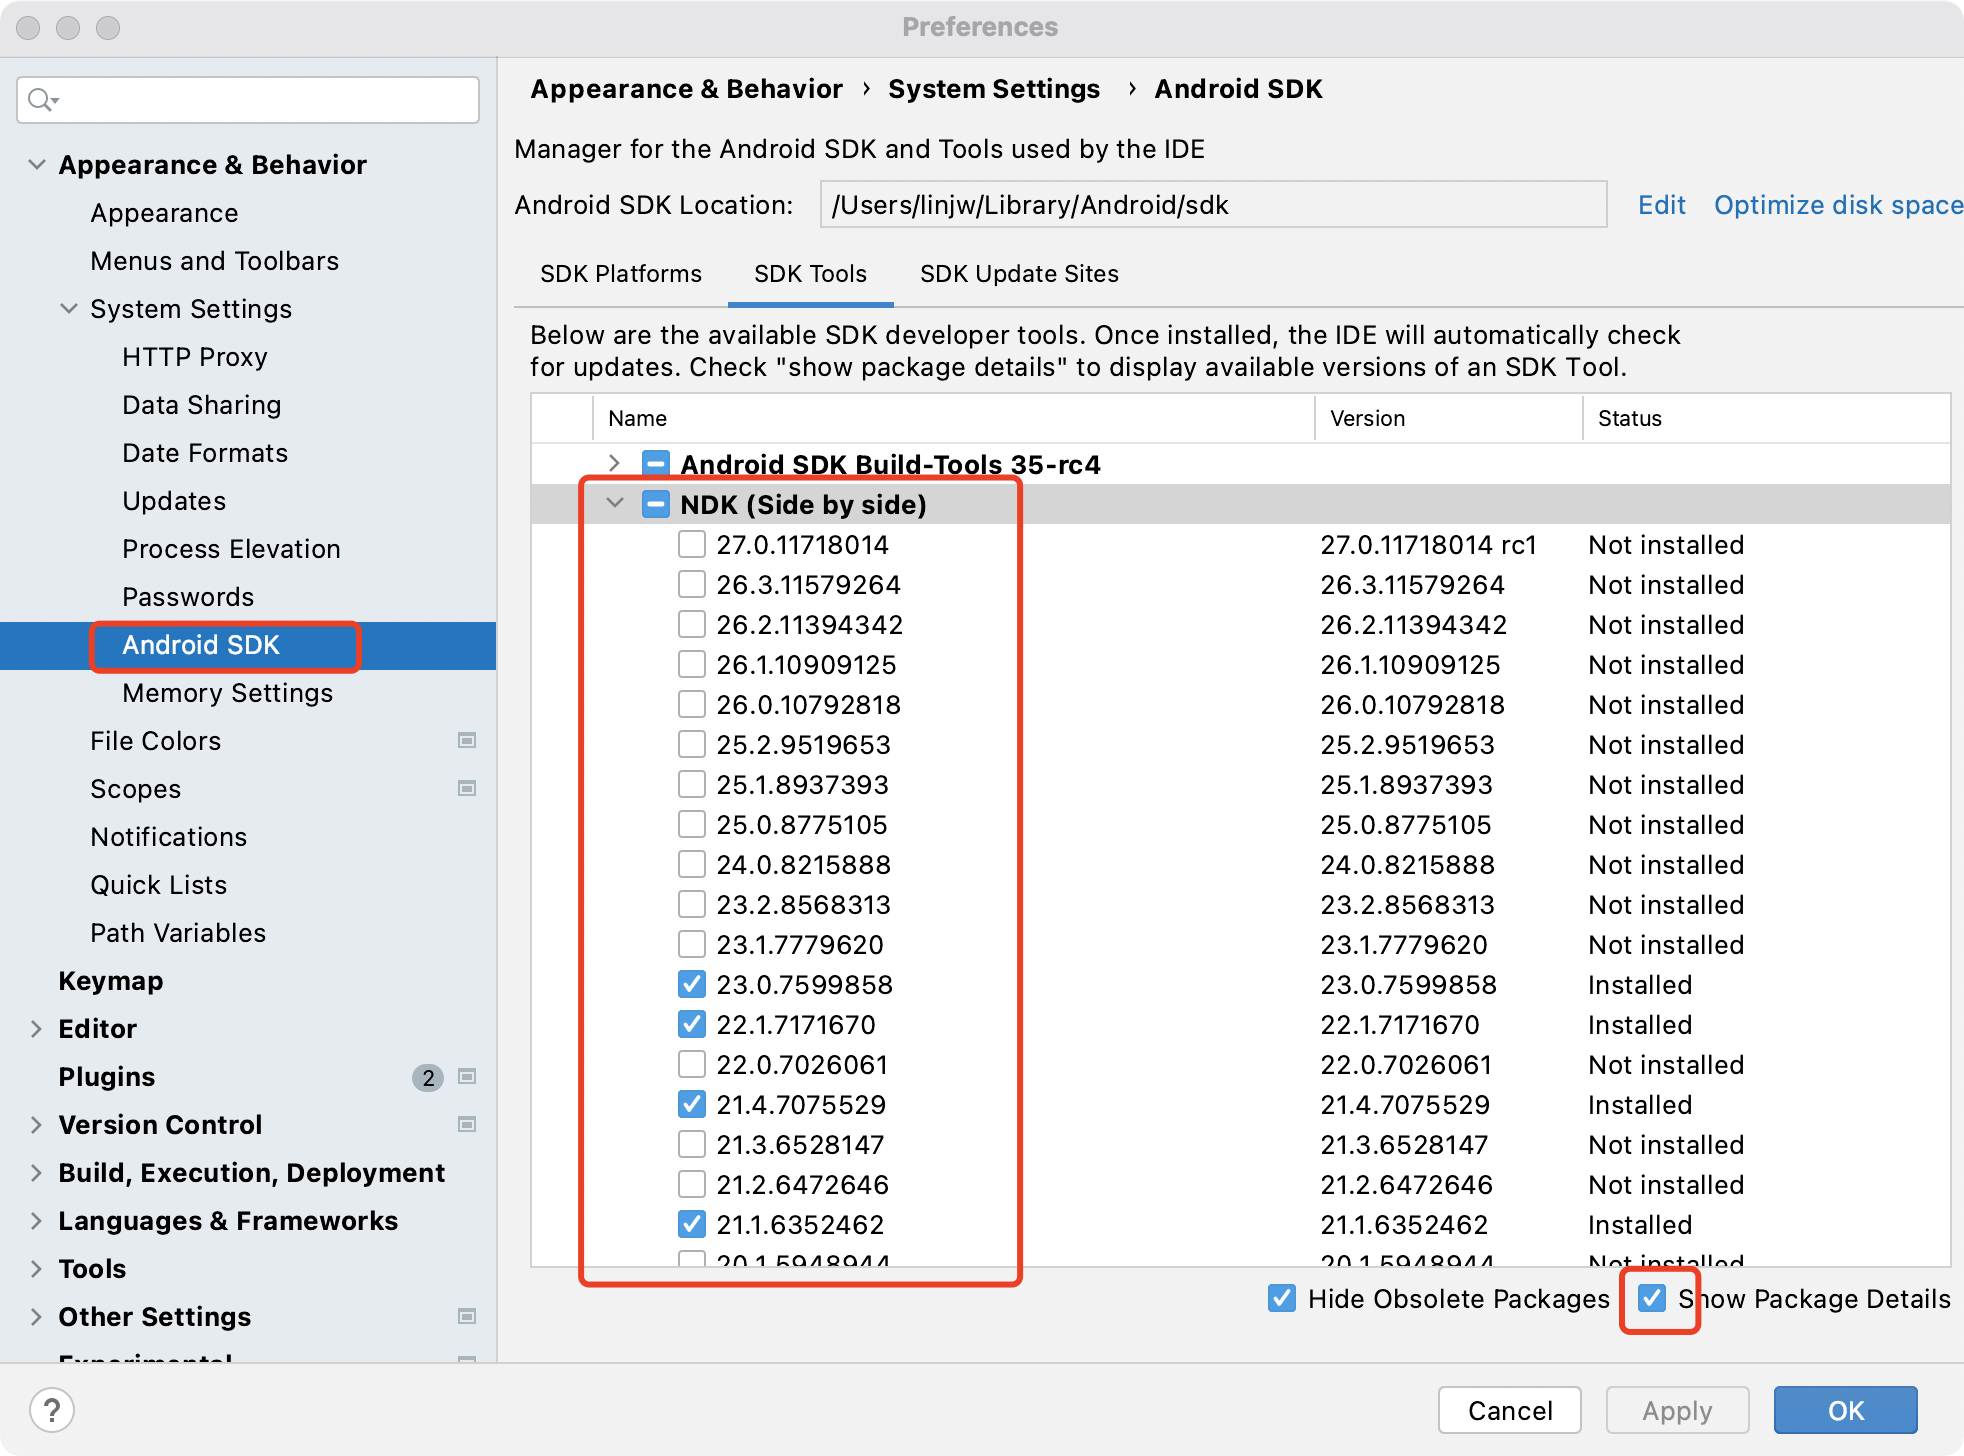Uncheck NDK version 23.0.7599858
This screenshot has height=1456, width=1964.
click(692, 985)
